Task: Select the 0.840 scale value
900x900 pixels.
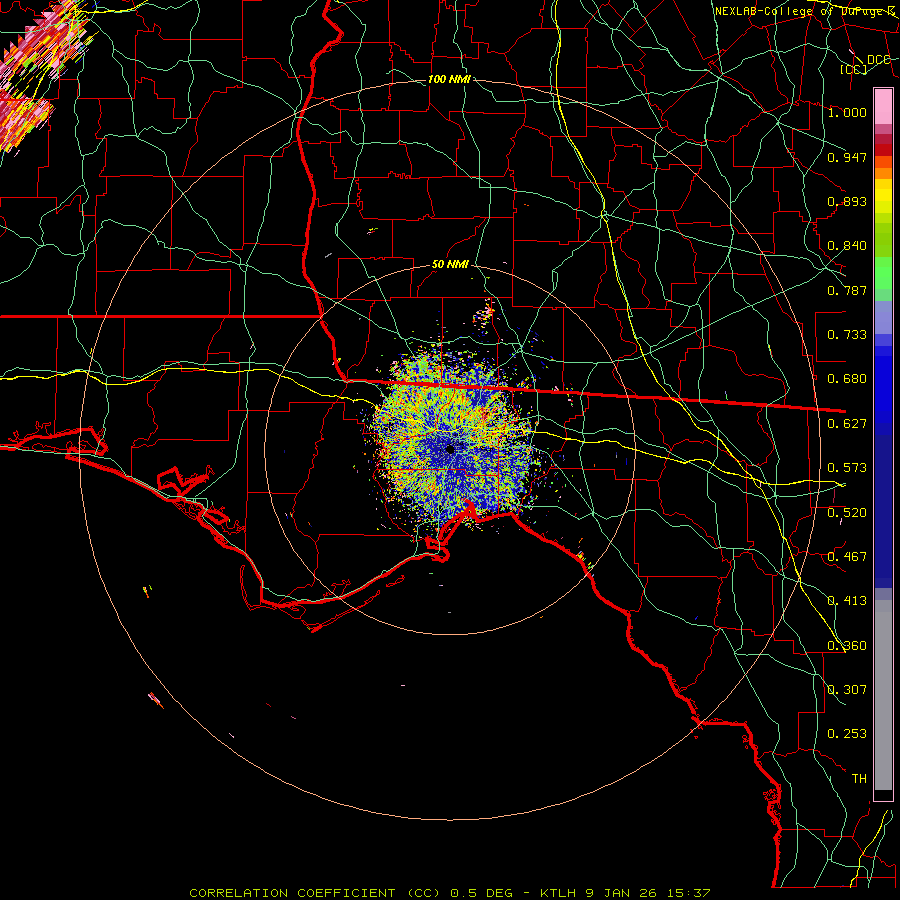Action: (x=847, y=246)
